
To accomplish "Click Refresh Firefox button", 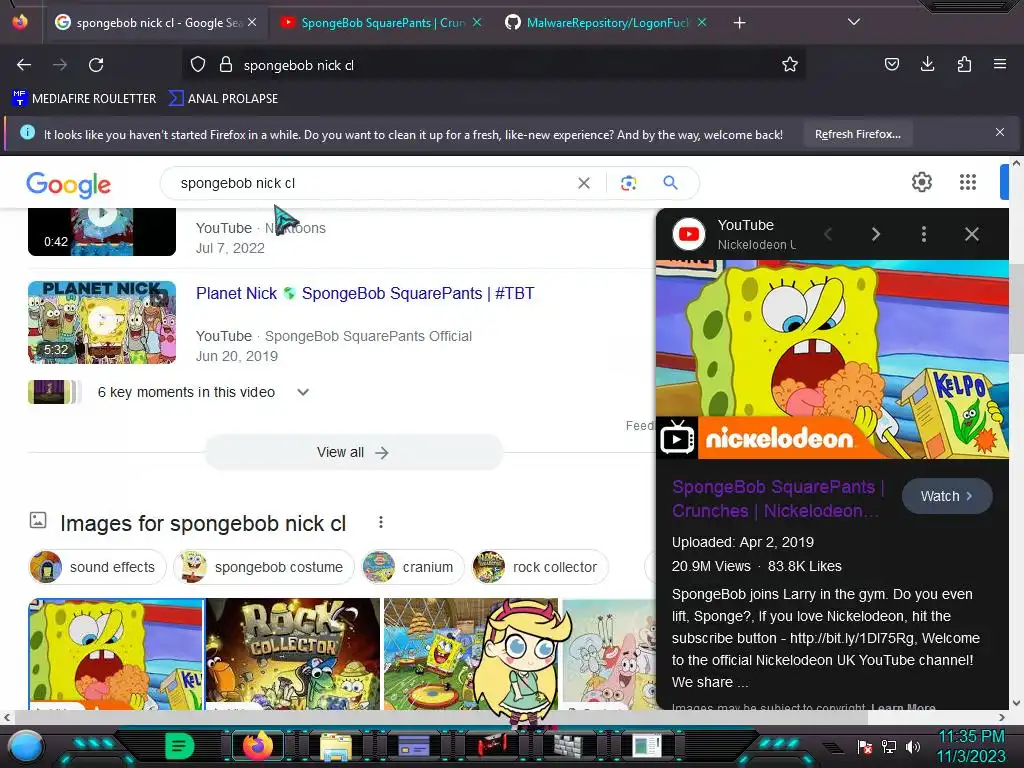I will click(x=857, y=135).
